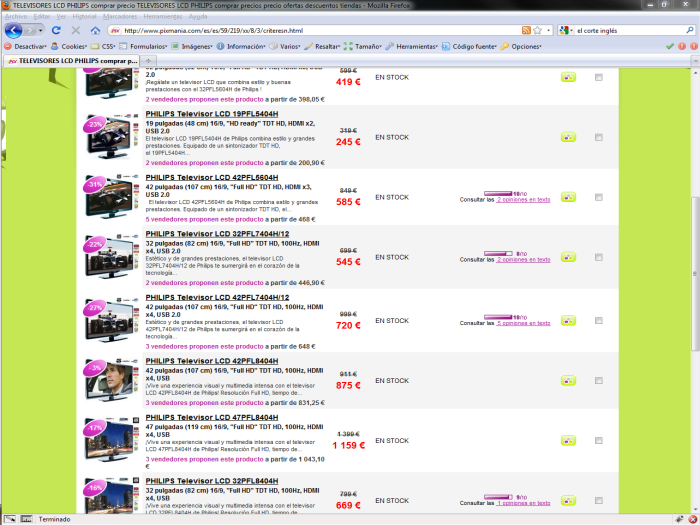Open the Historial menu

point(84,17)
